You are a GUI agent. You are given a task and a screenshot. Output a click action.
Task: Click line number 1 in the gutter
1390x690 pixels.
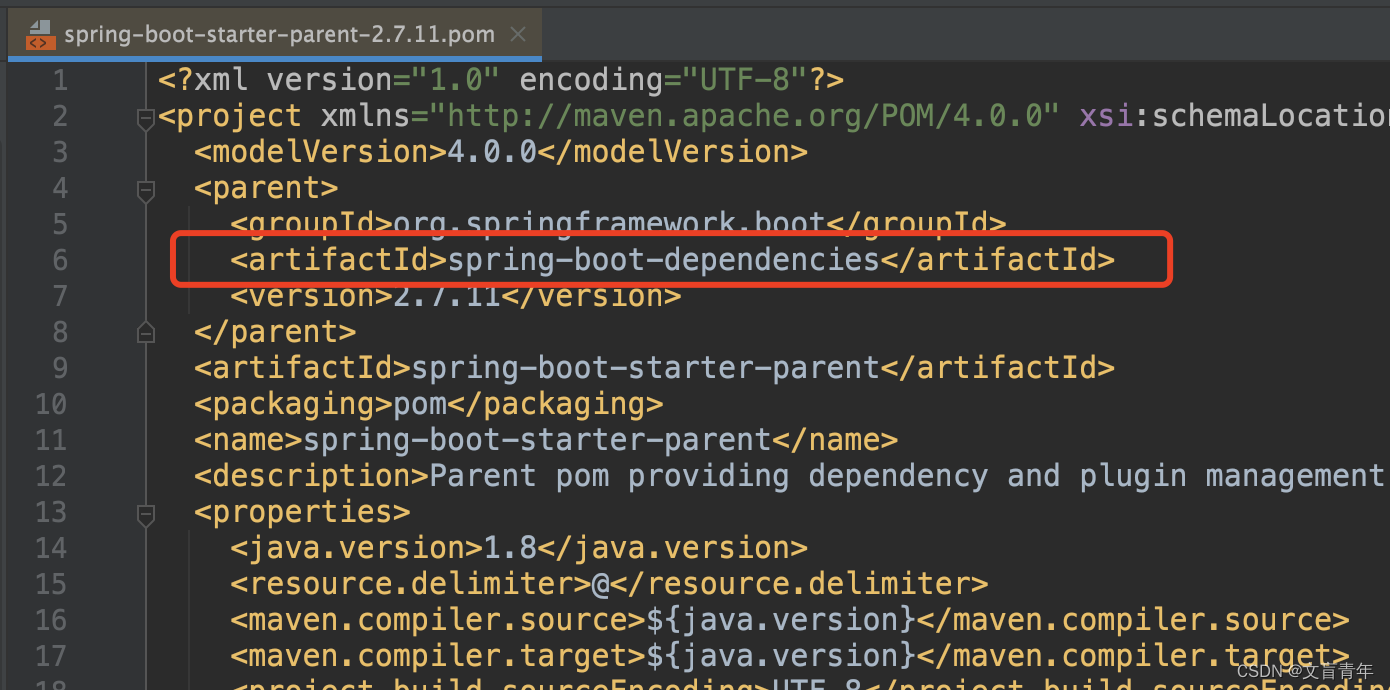tap(60, 80)
